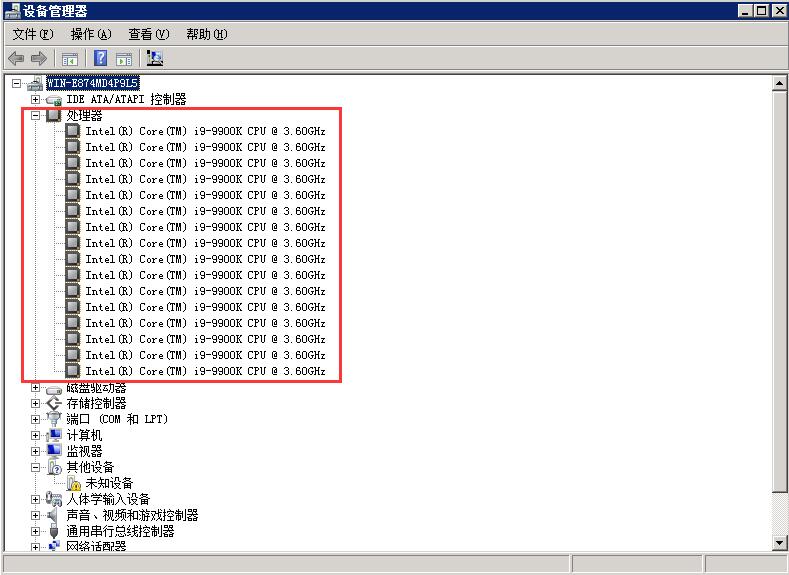Select the 未知设备 label
The width and height of the screenshot is (789, 575).
point(109,483)
